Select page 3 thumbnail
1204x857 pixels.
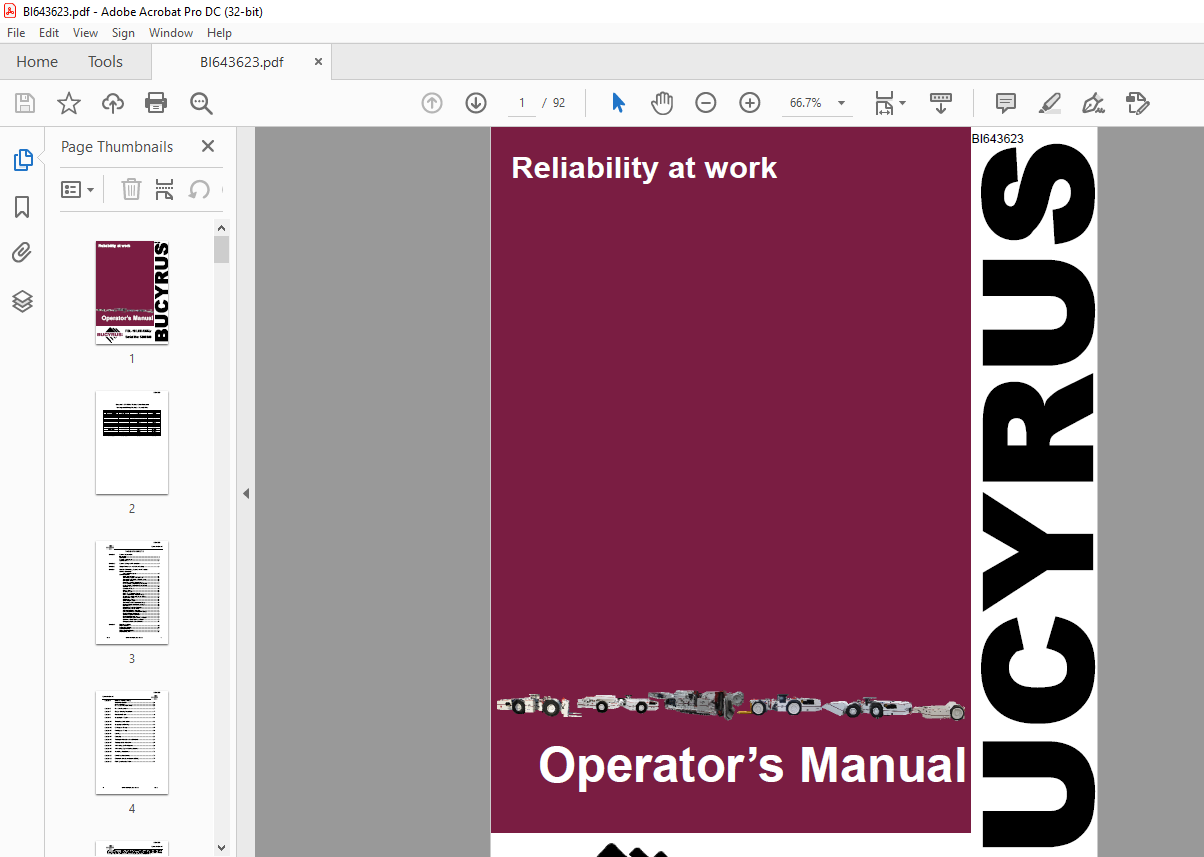coord(132,592)
